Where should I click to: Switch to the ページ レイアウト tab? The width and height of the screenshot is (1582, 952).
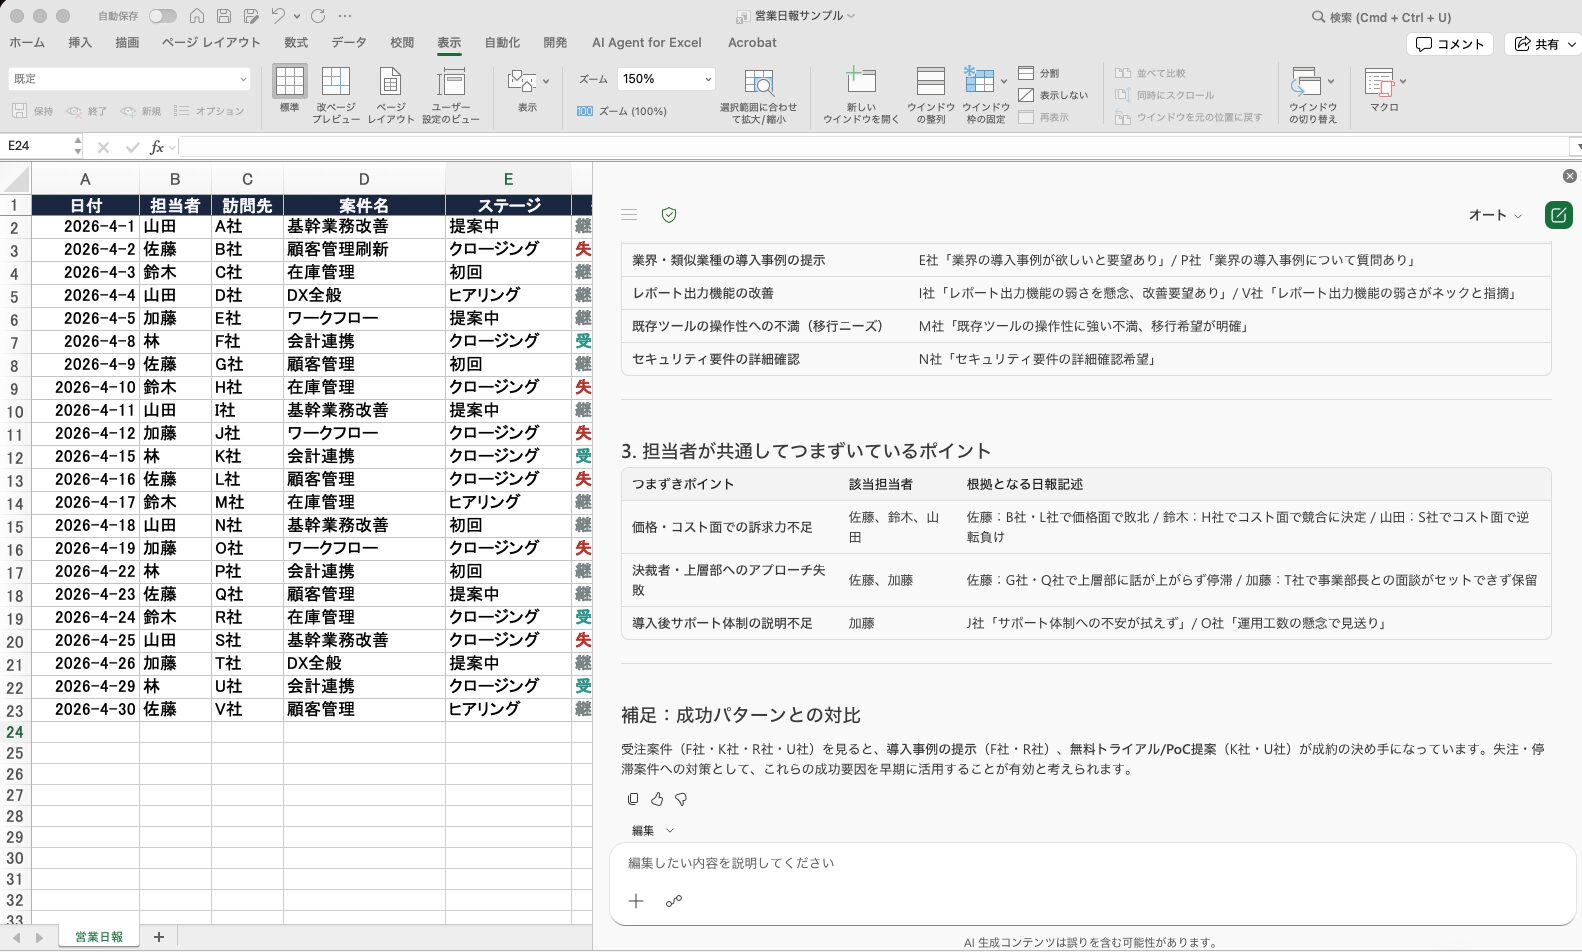click(x=211, y=43)
